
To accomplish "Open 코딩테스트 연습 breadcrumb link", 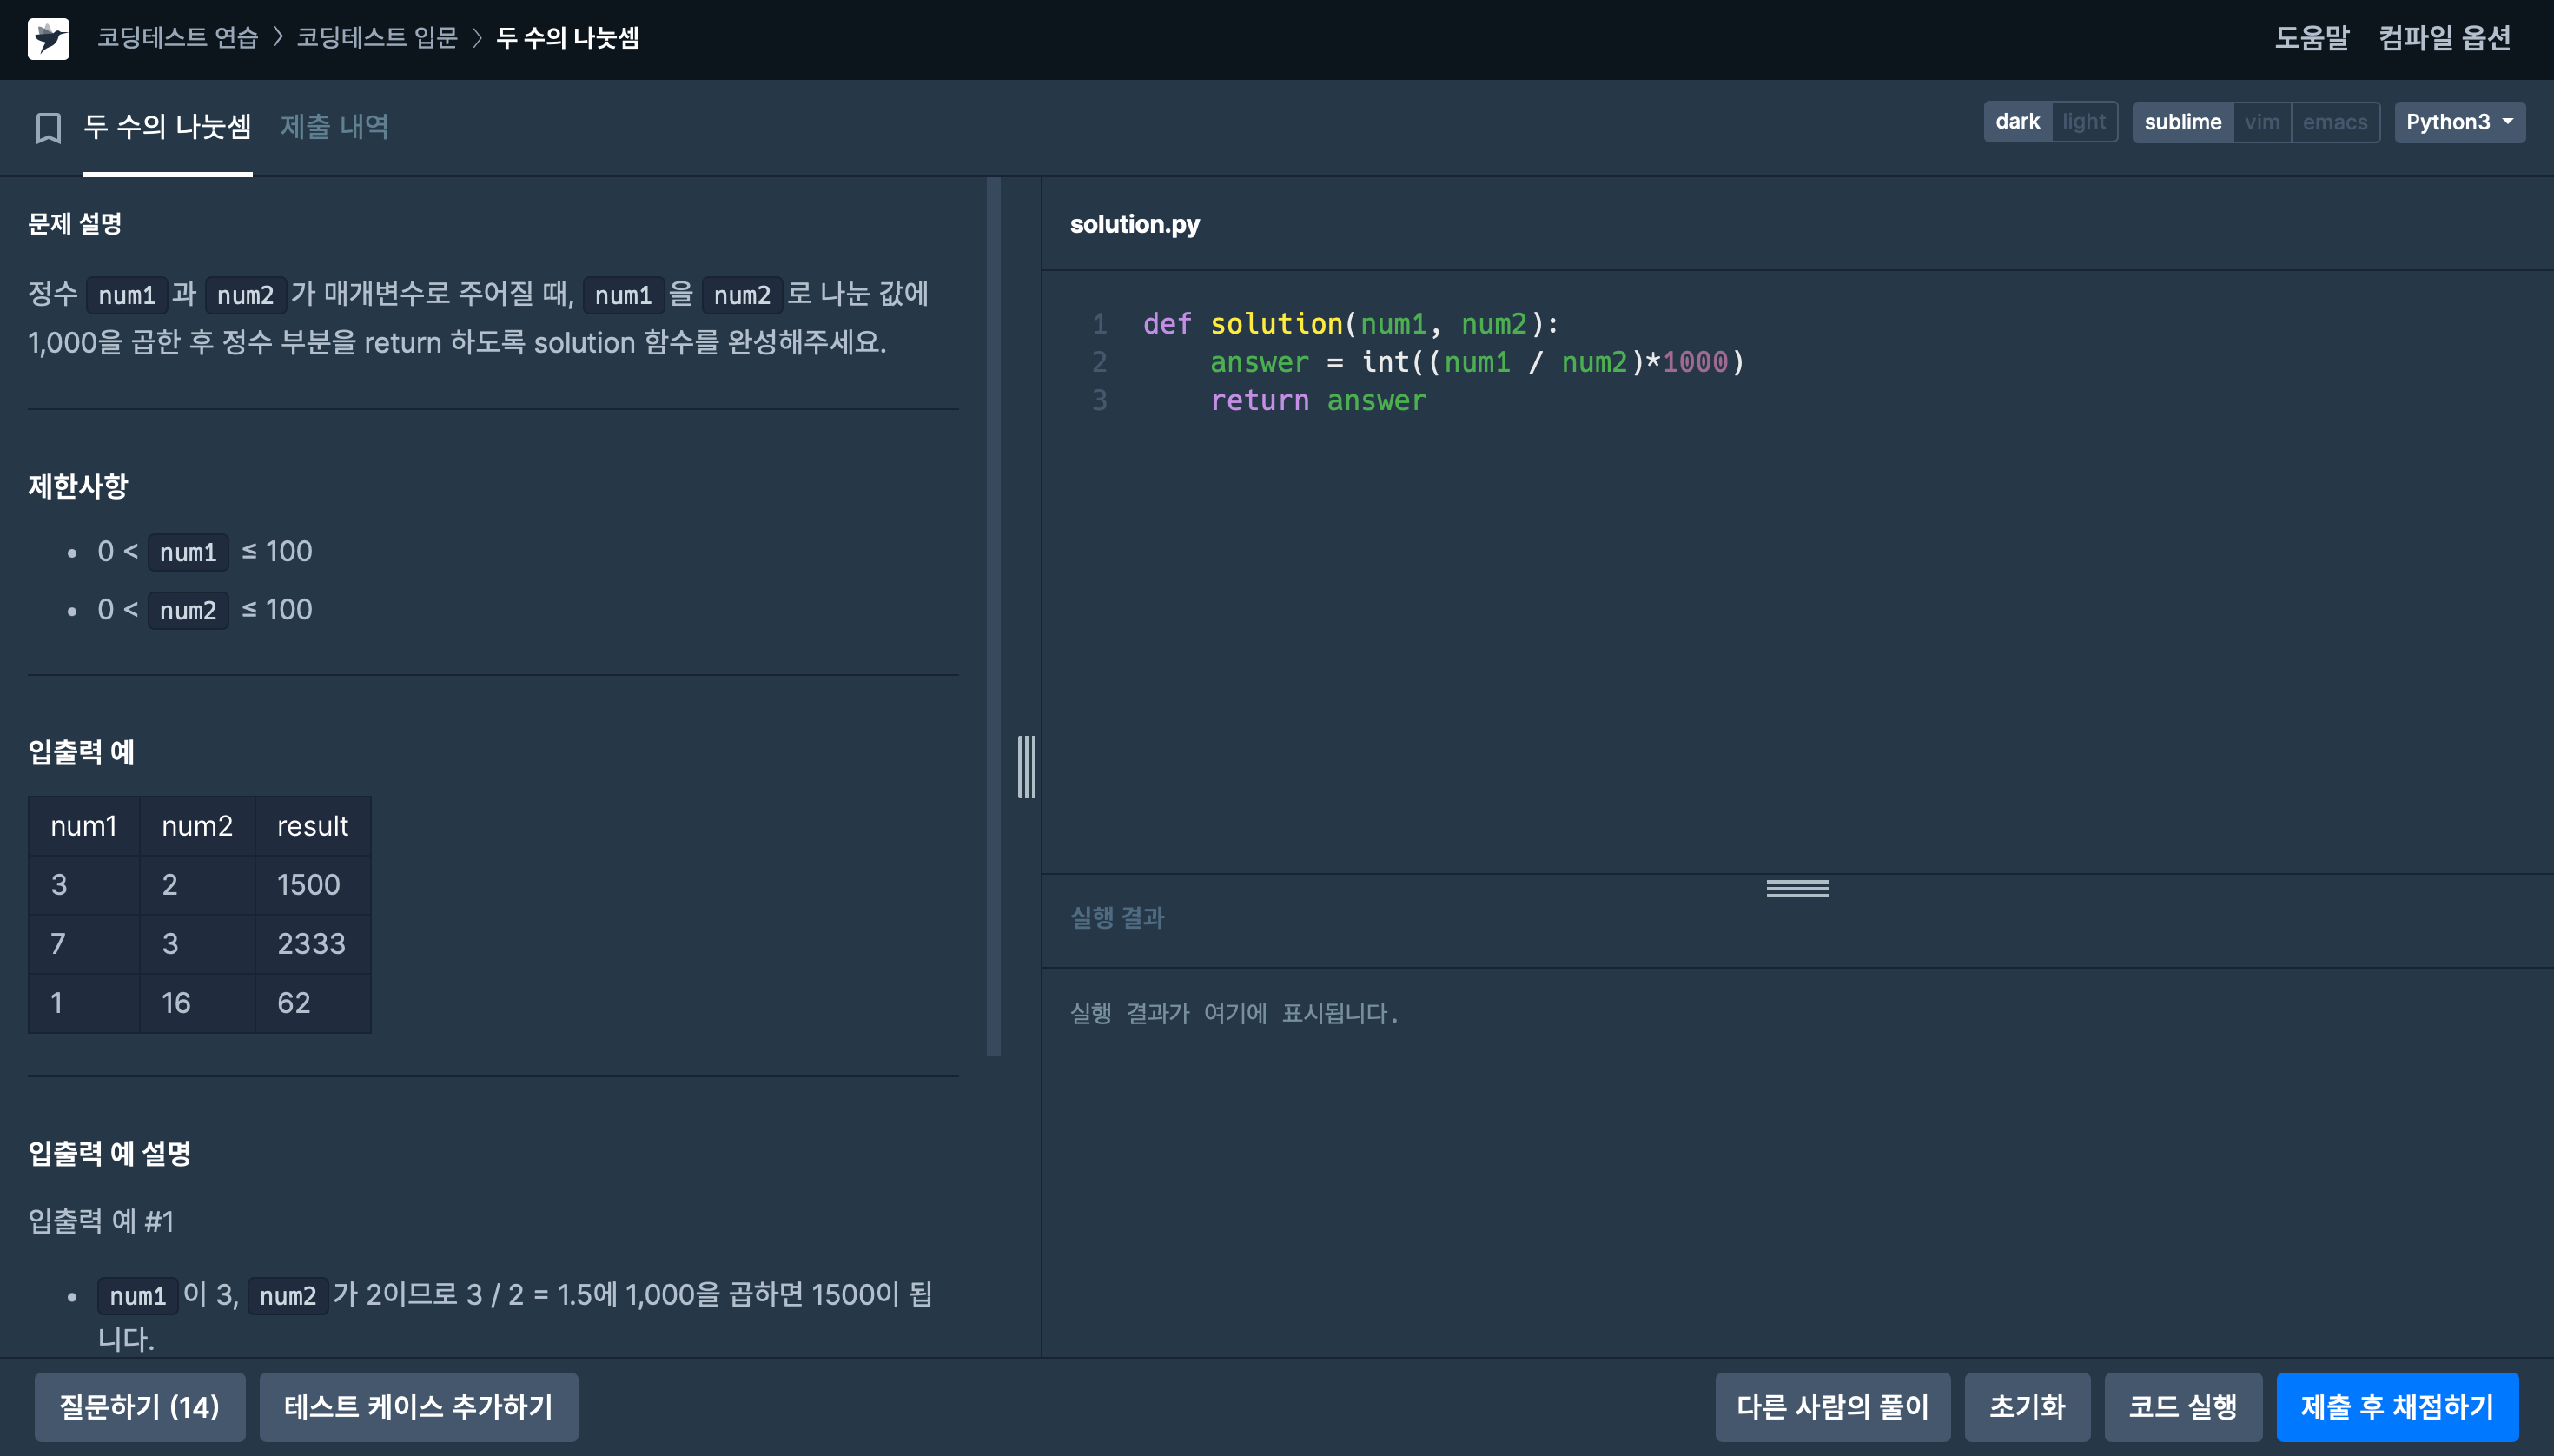I will 178,38.
